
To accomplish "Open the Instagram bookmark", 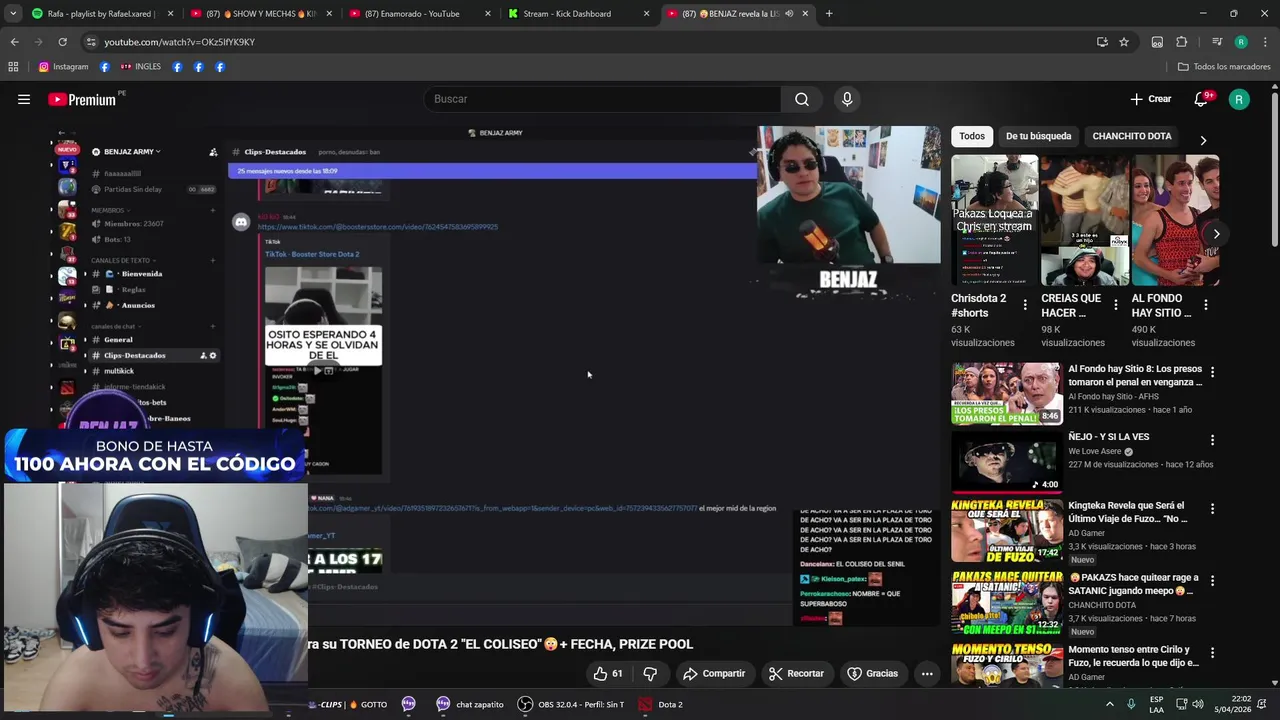I will point(64,67).
